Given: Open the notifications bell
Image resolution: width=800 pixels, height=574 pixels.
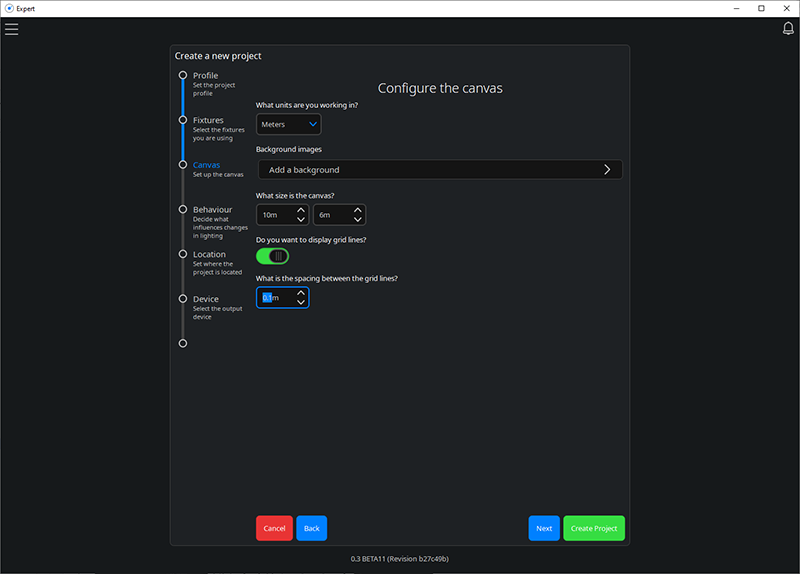Looking at the screenshot, I should (x=788, y=29).
